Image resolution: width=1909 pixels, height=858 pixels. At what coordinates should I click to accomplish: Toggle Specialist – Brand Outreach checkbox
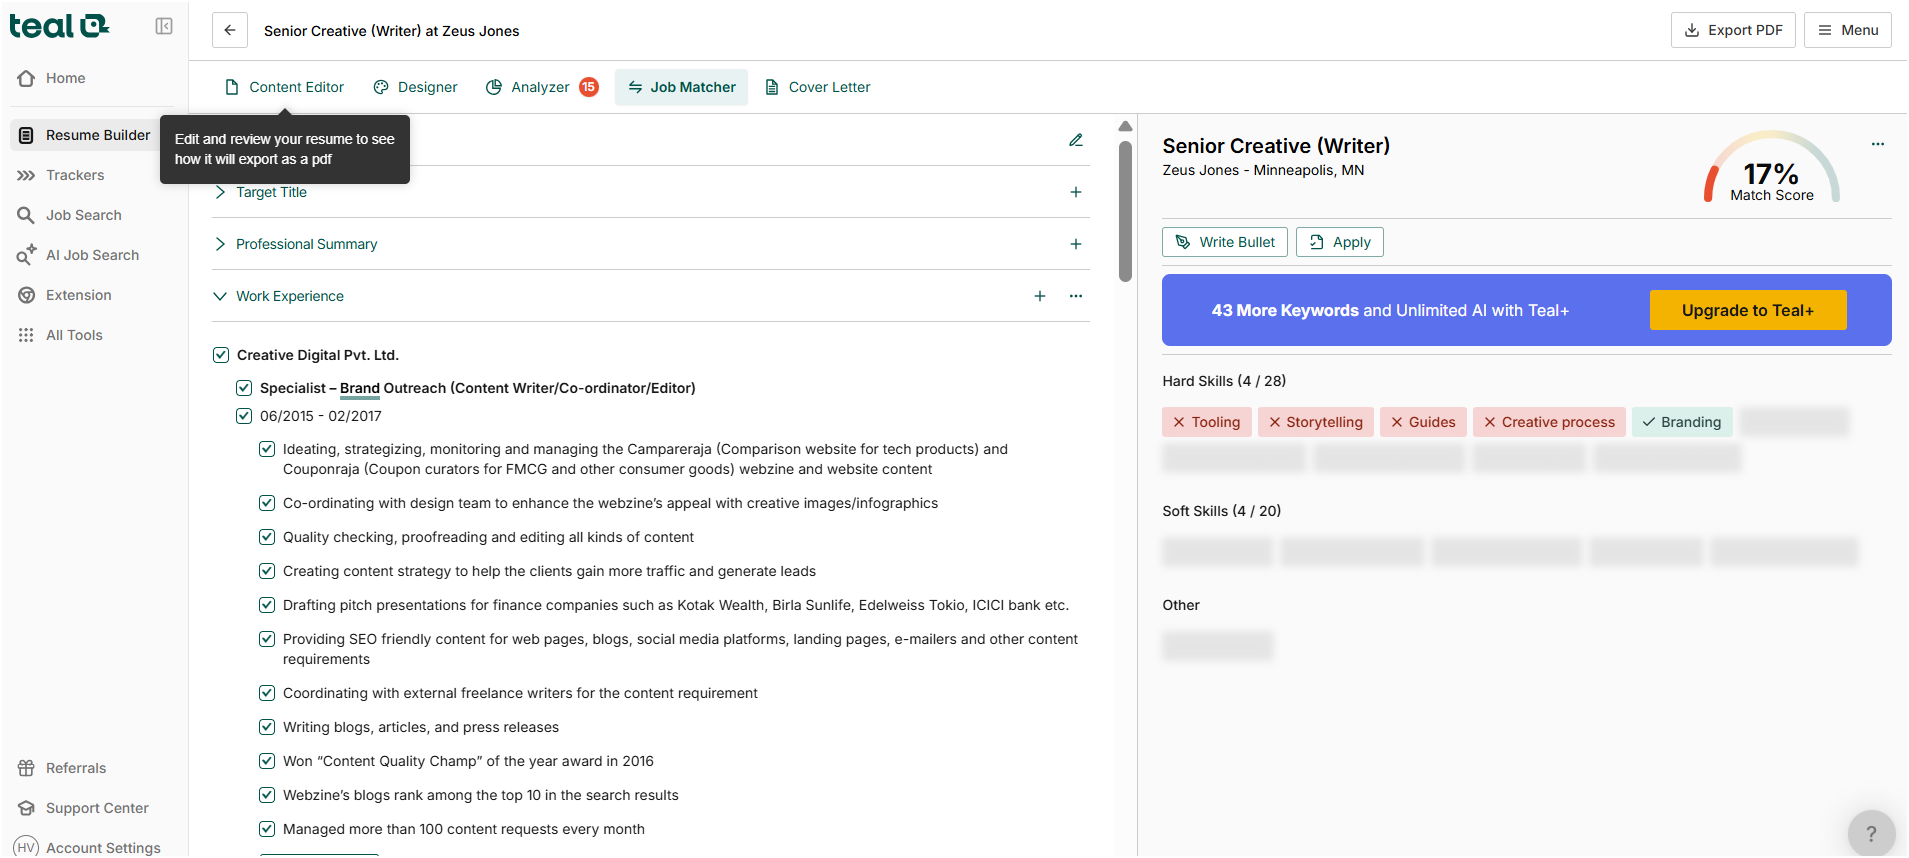(x=244, y=388)
